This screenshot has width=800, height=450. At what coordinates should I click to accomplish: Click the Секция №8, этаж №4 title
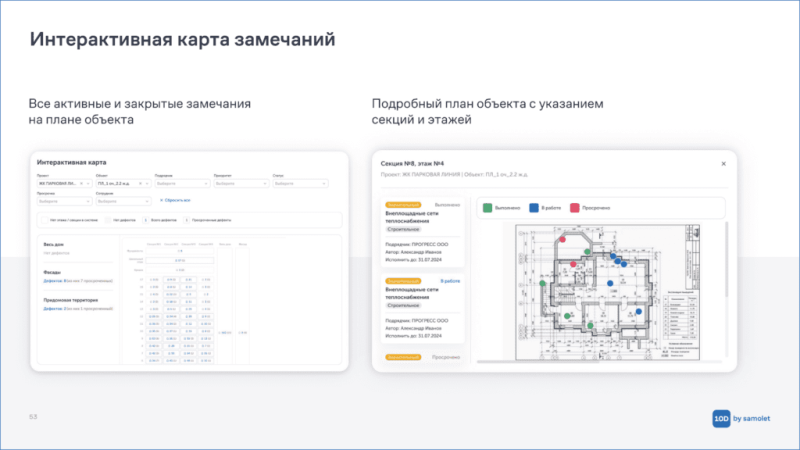click(x=412, y=164)
